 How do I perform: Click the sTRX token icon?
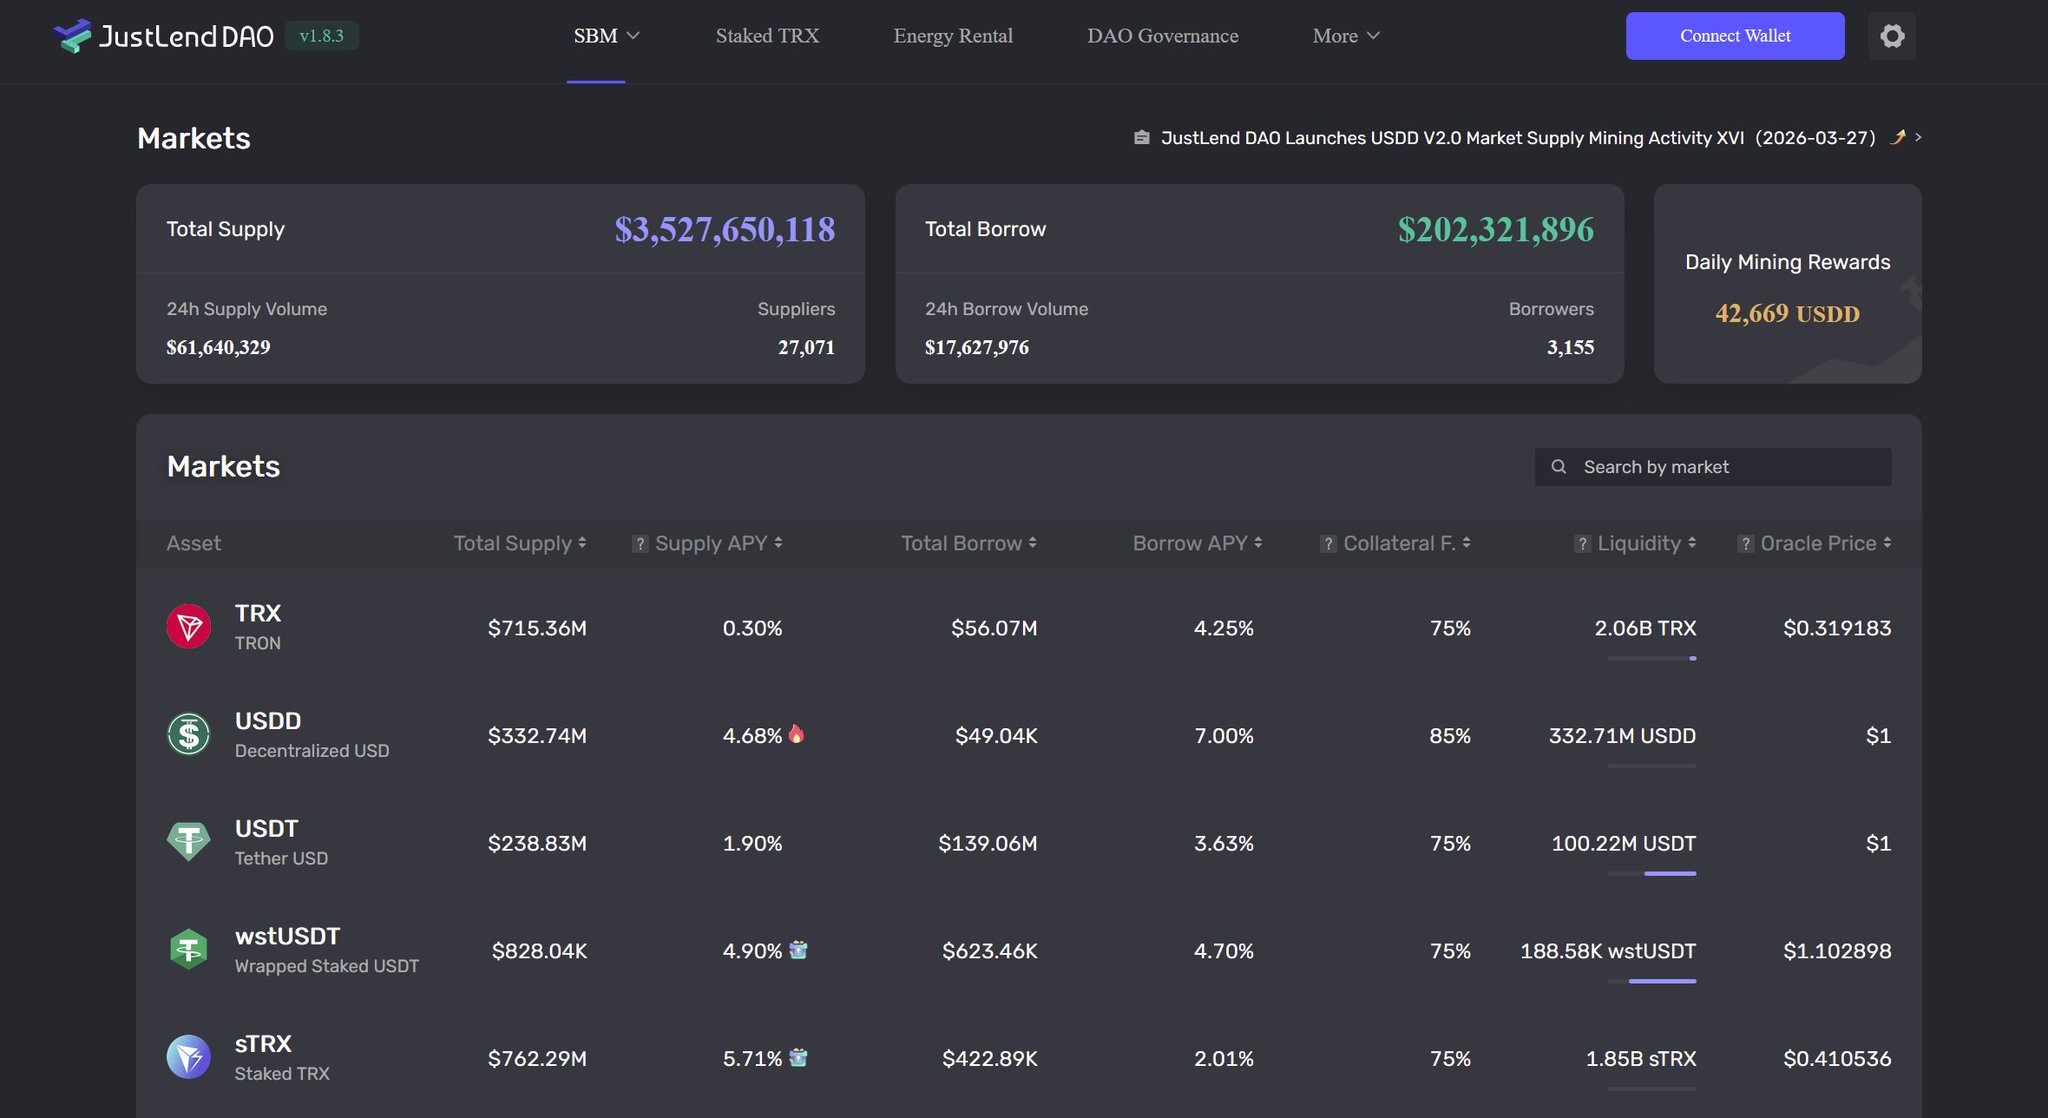tap(188, 1057)
